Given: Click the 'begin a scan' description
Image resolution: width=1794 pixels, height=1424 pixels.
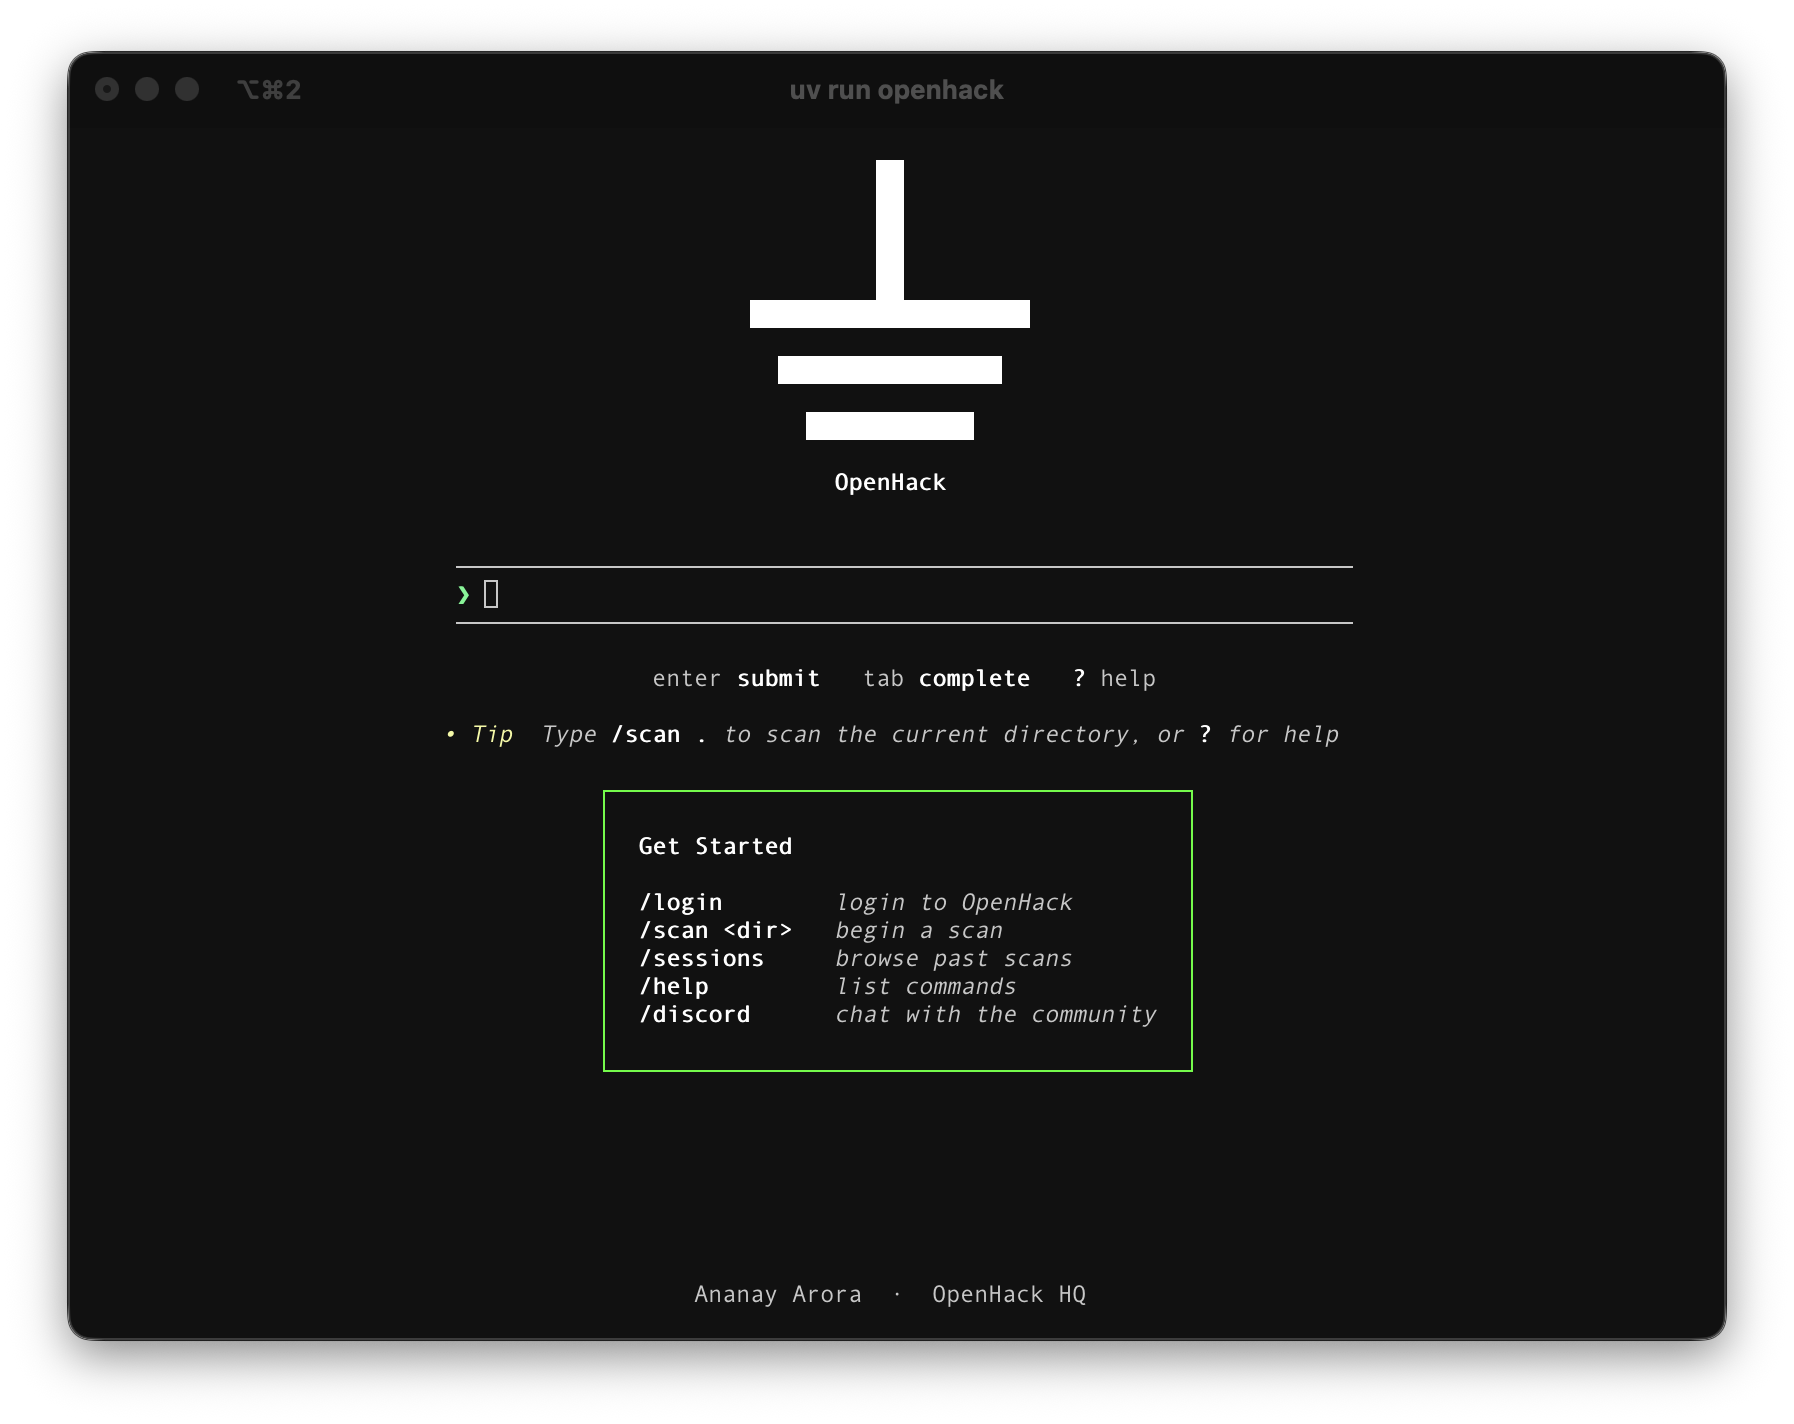Looking at the screenshot, I should [919, 930].
